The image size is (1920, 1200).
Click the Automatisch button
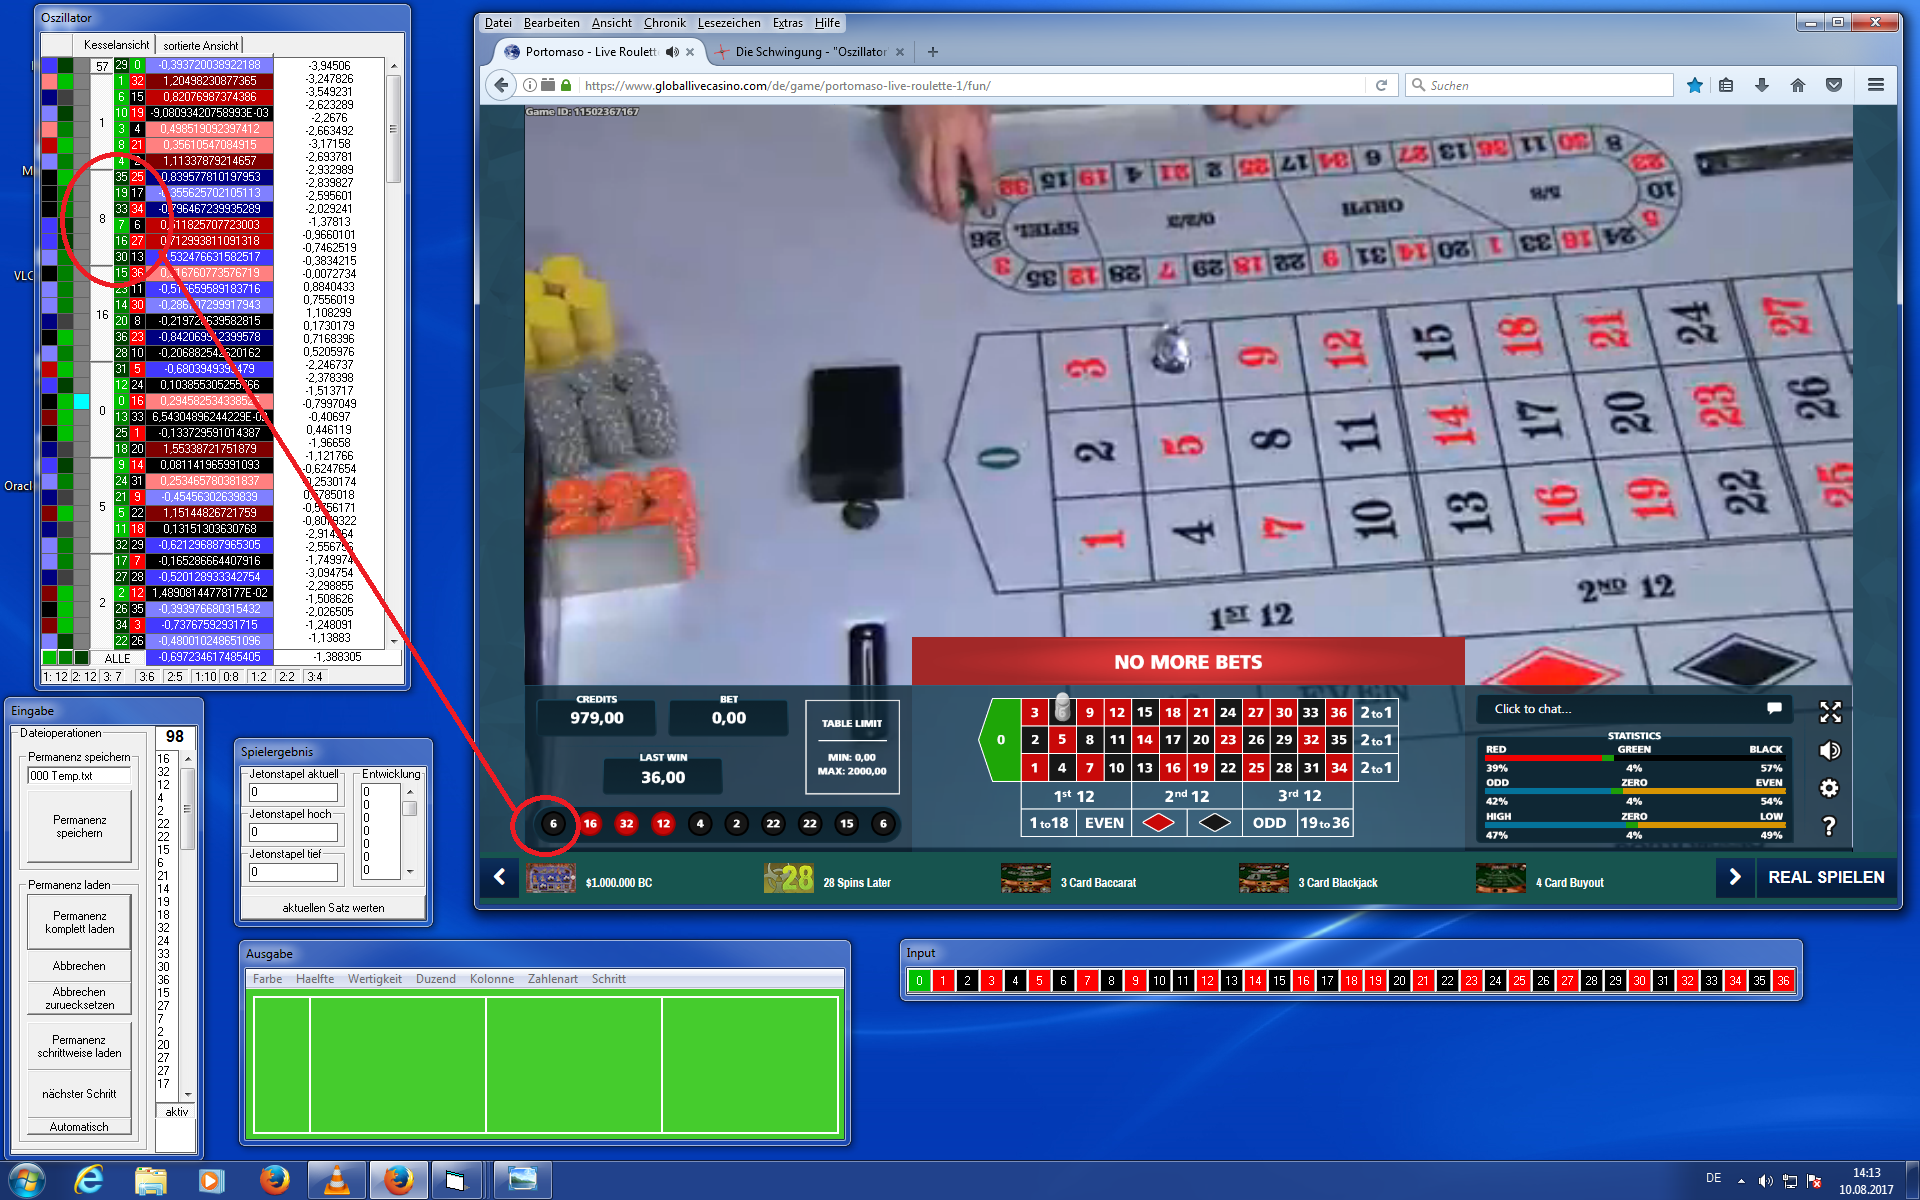[x=79, y=1127]
